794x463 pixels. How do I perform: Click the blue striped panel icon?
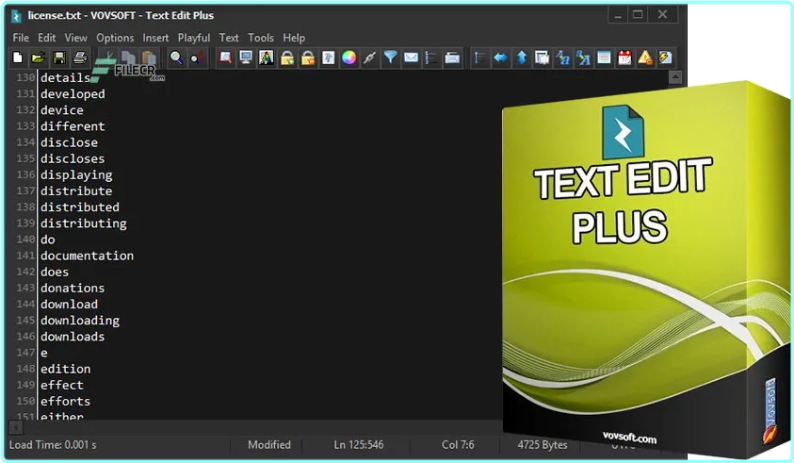point(604,58)
